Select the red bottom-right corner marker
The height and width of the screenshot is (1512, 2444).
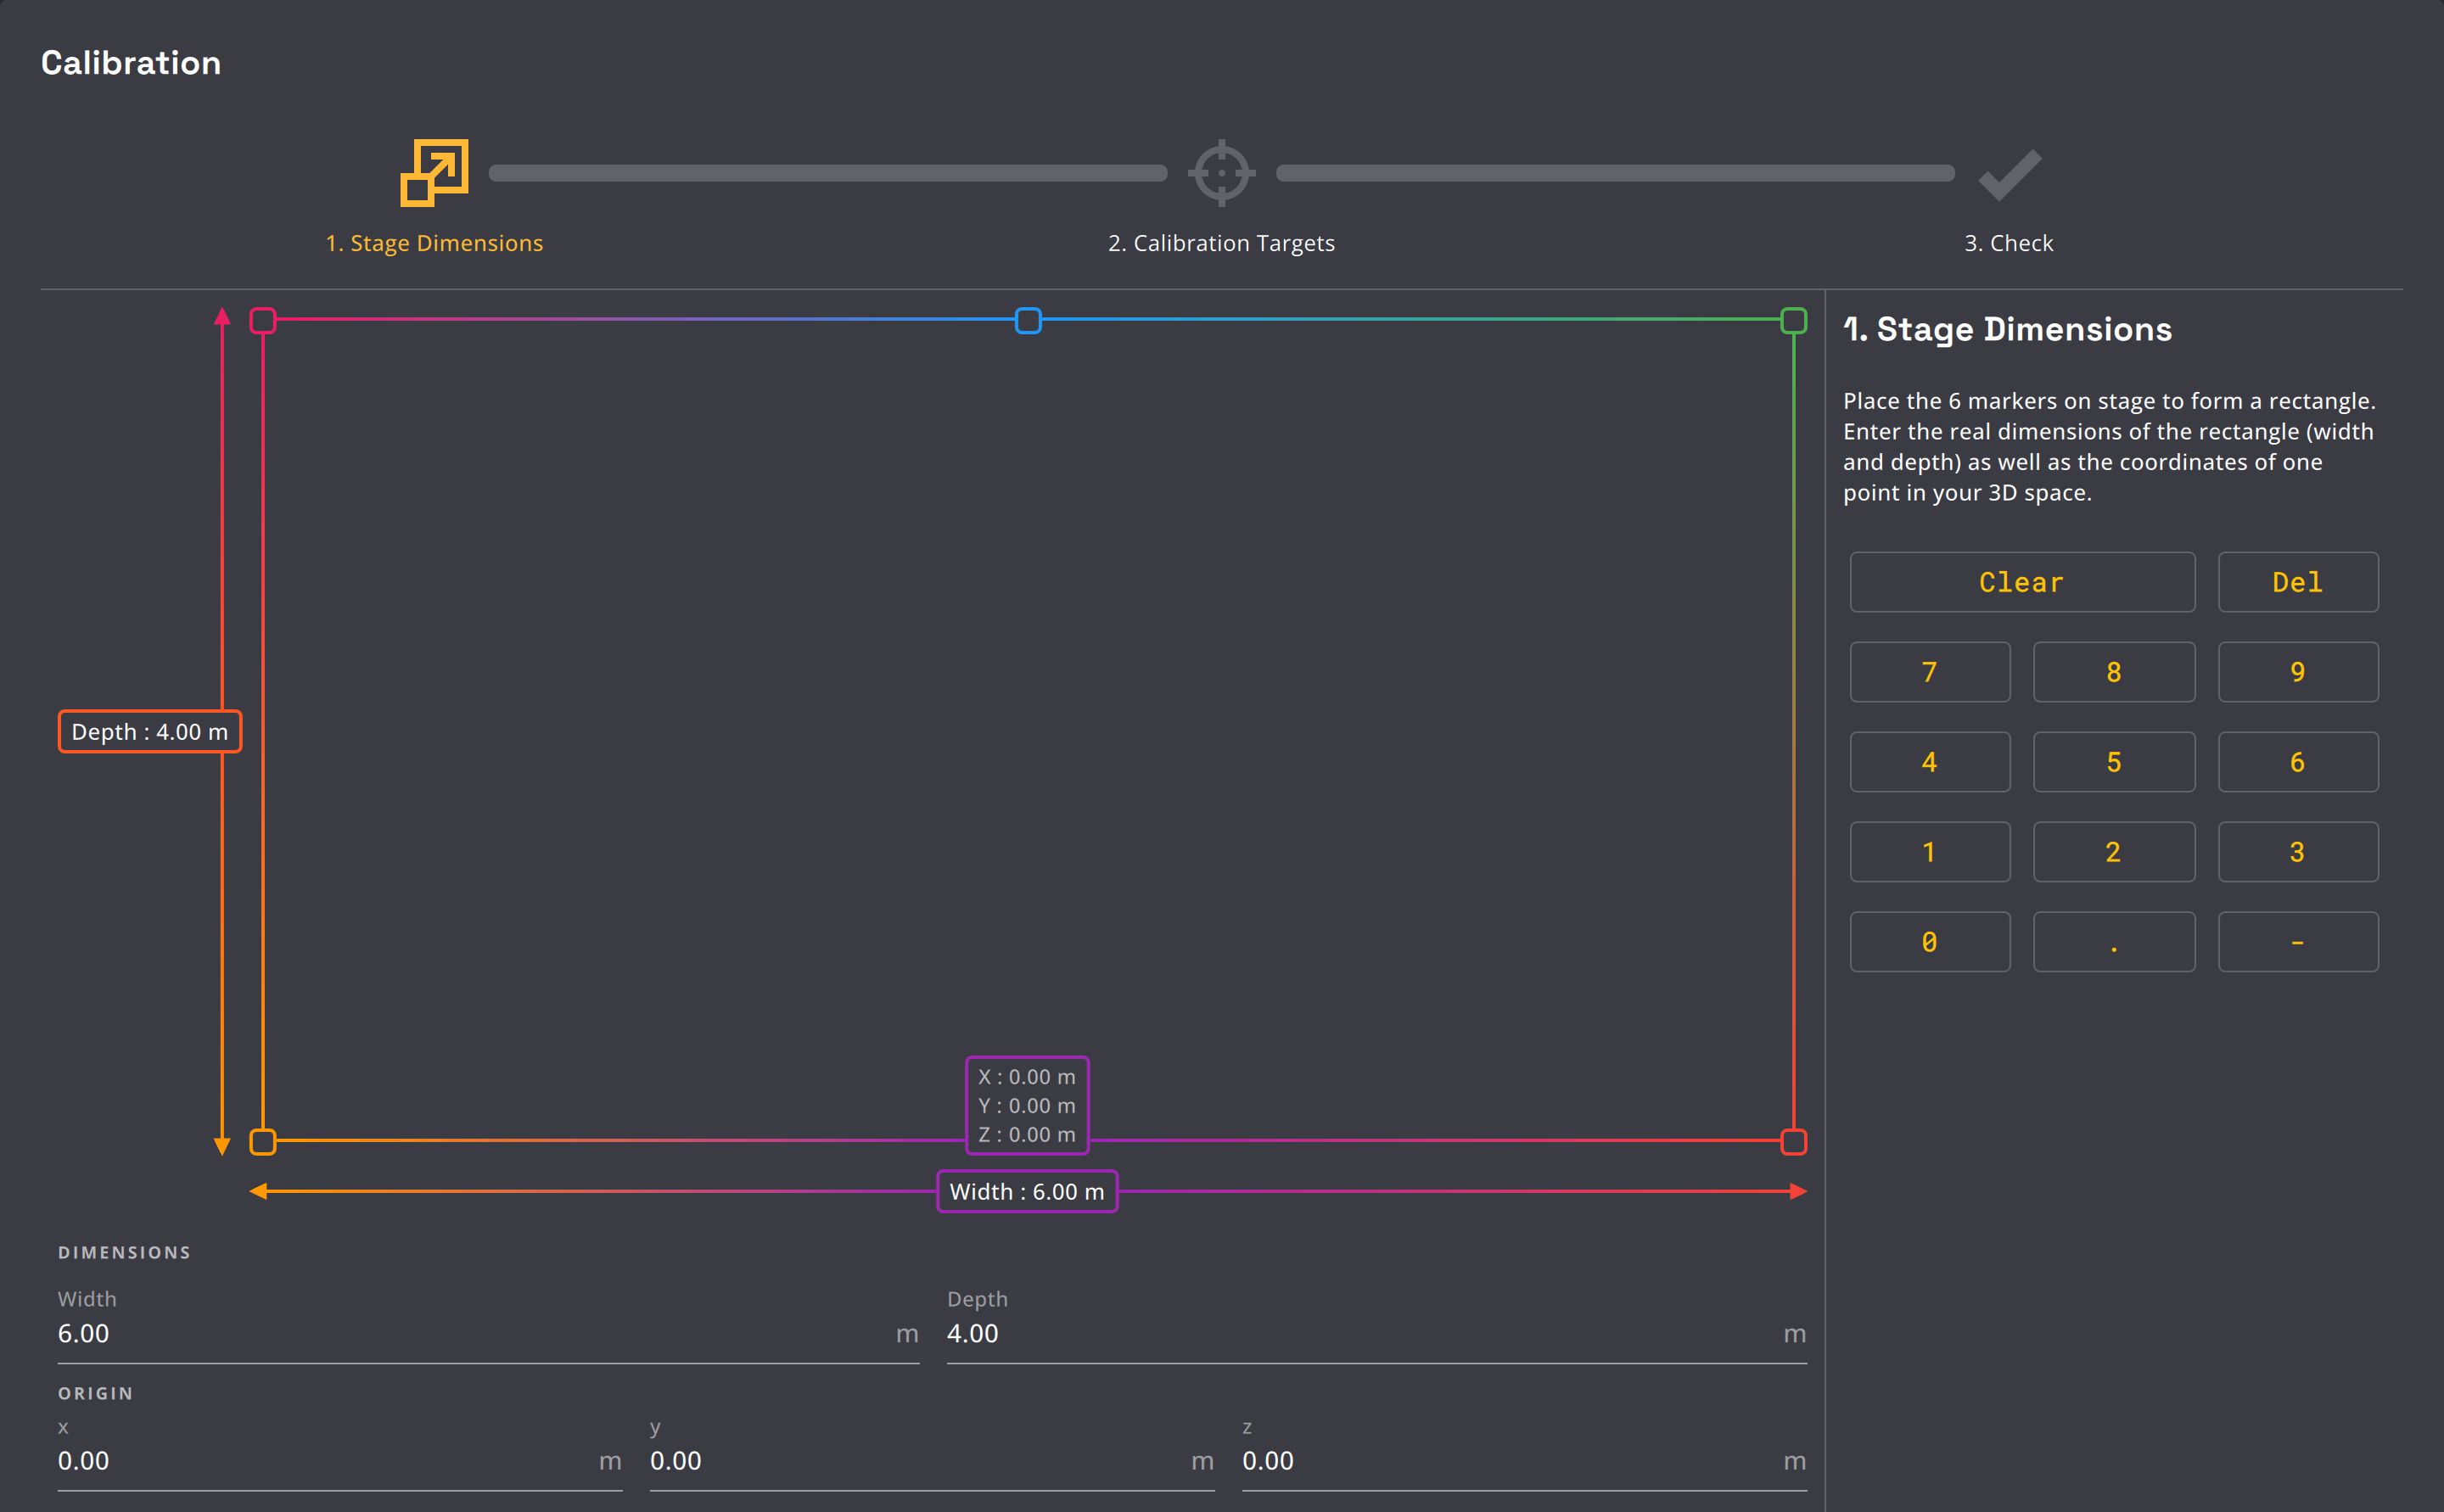point(1793,1141)
